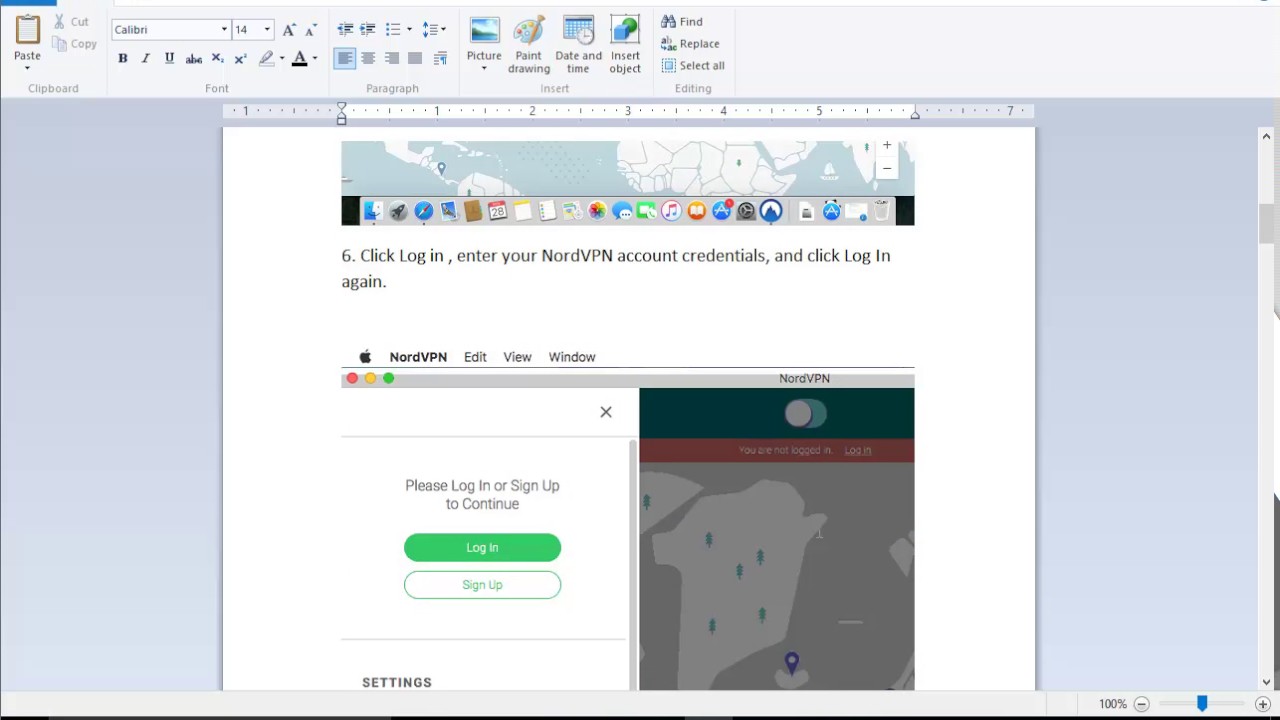Image resolution: width=1280 pixels, height=720 pixels.
Task: Click the Cut scissors button
Action: tap(70, 21)
